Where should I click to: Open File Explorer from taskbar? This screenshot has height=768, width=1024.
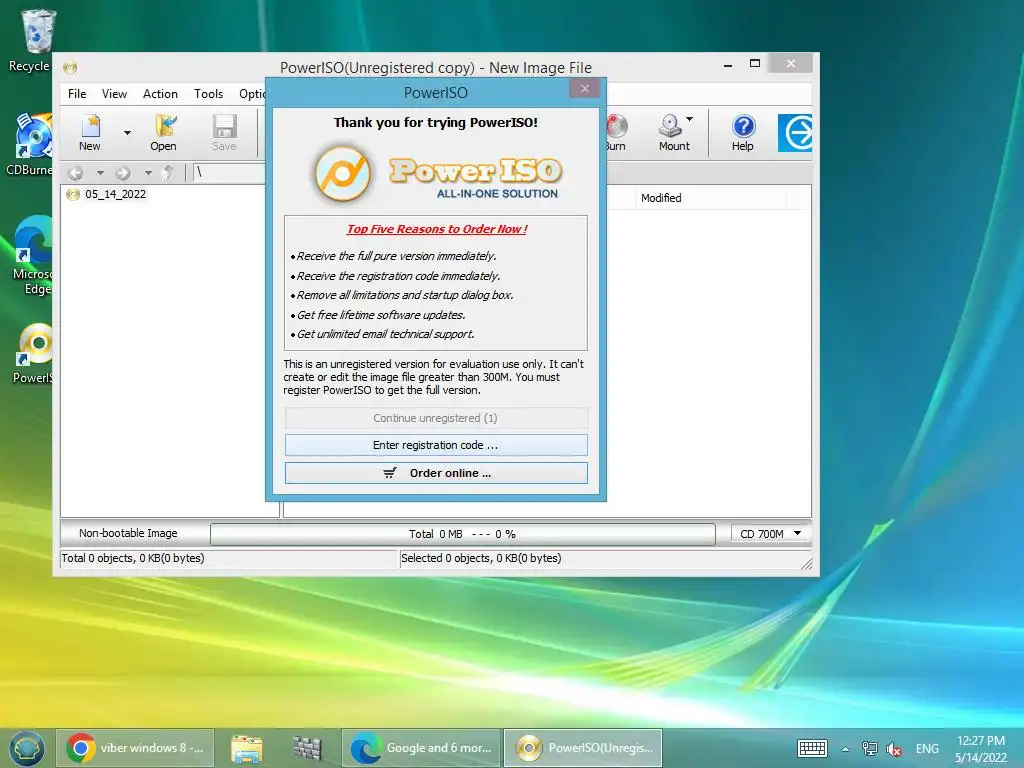[246, 748]
